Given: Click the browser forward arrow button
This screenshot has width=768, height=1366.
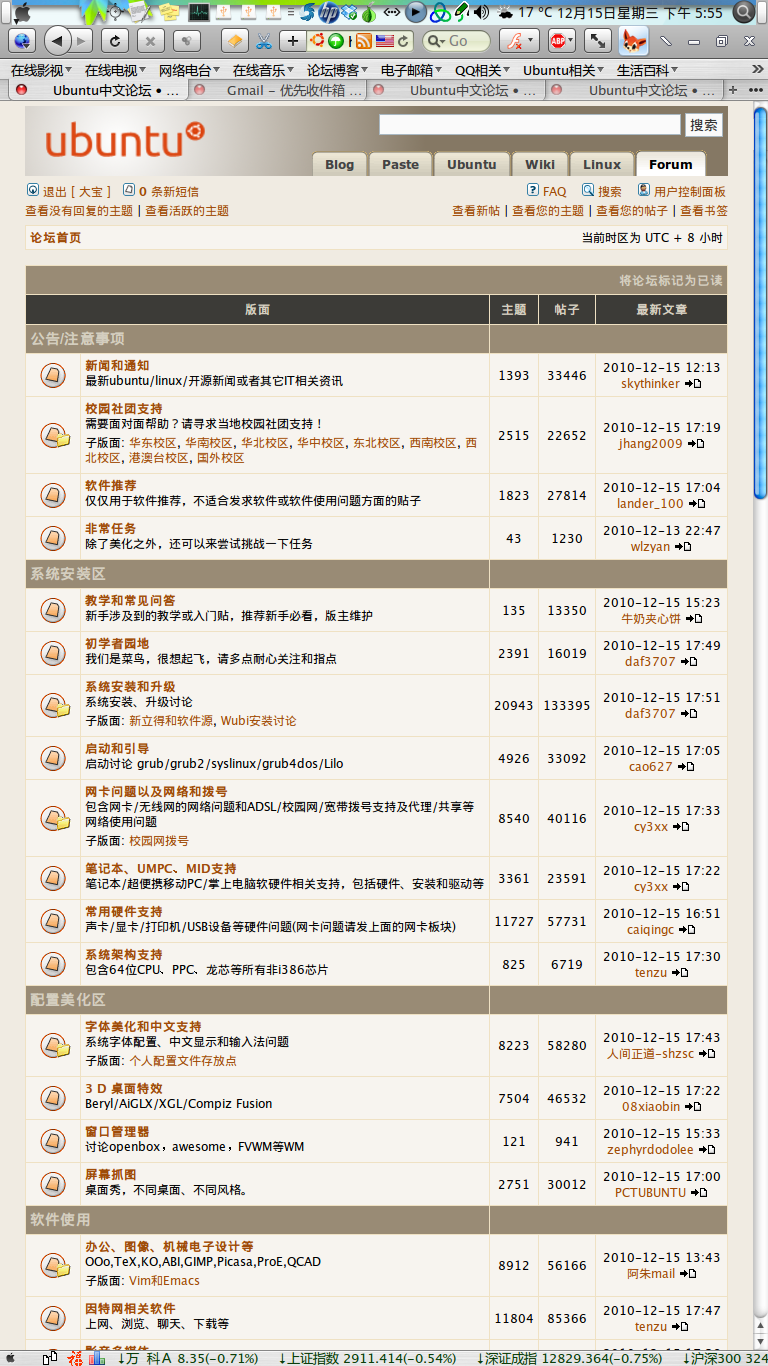Looking at the screenshot, I should click(82, 41).
